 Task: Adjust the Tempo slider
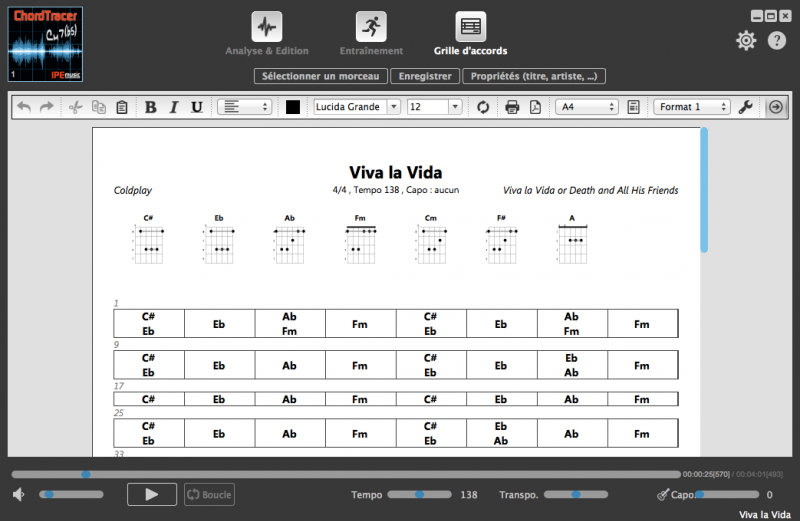(419, 494)
